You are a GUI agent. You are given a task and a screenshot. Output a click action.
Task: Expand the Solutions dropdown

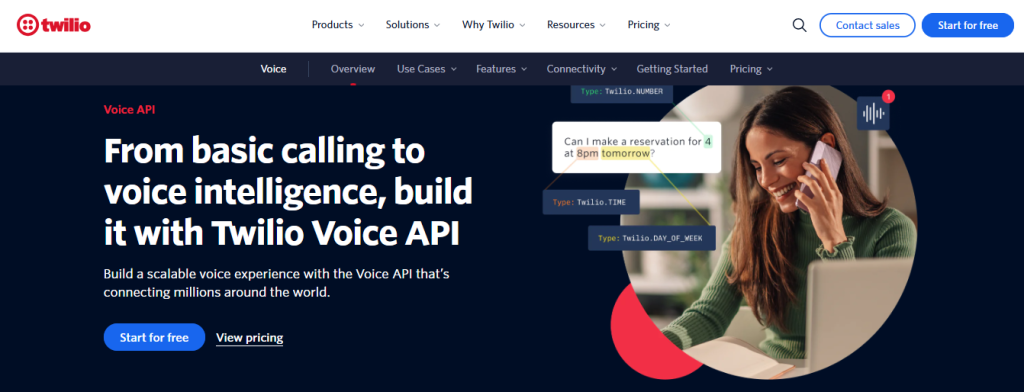(x=413, y=25)
